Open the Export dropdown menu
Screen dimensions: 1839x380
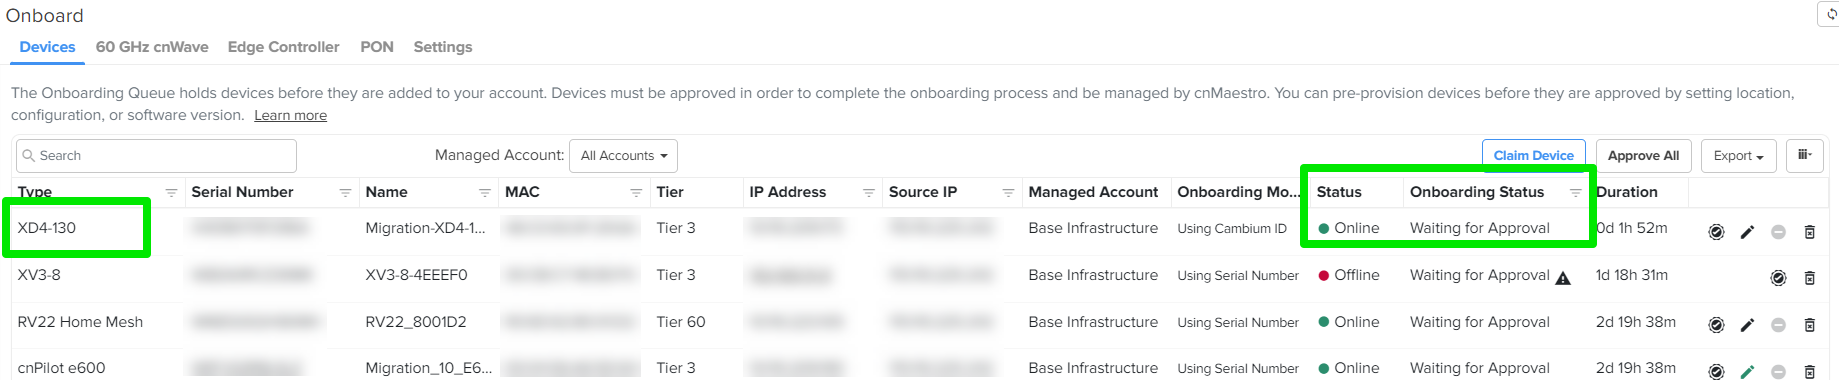click(1738, 156)
